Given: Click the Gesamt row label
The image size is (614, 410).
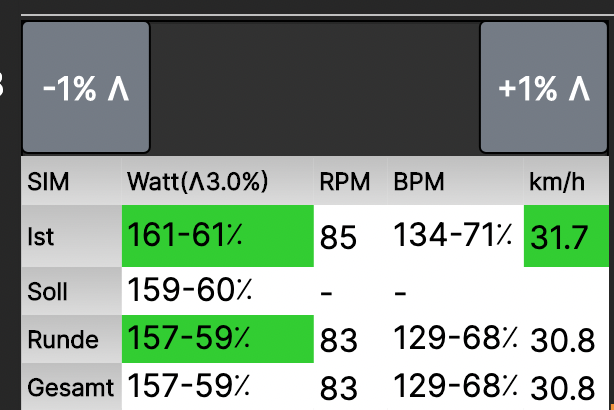Looking at the screenshot, I should (70, 384).
